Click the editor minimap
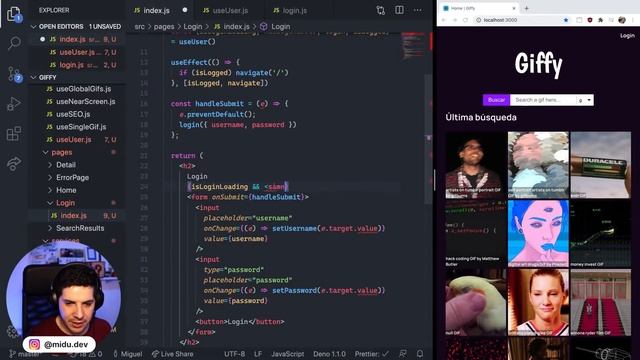The image size is (640, 360). pyautogui.click(x=413, y=47)
